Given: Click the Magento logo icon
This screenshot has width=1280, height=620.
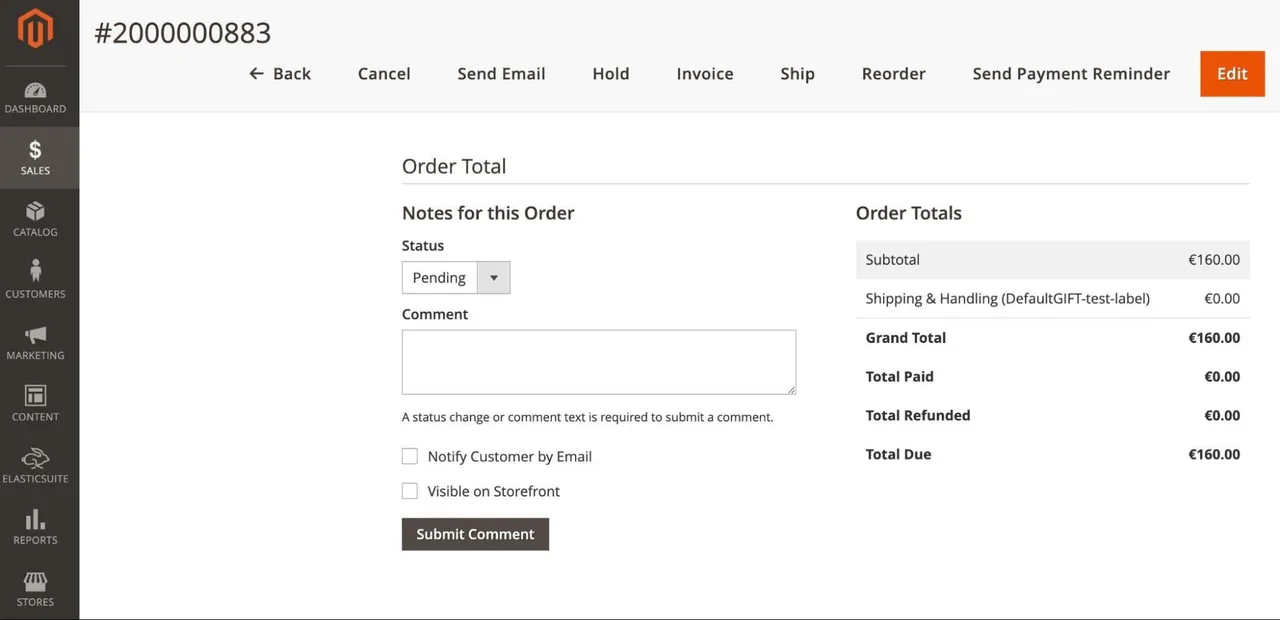Looking at the screenshot, I should (36, 29).
